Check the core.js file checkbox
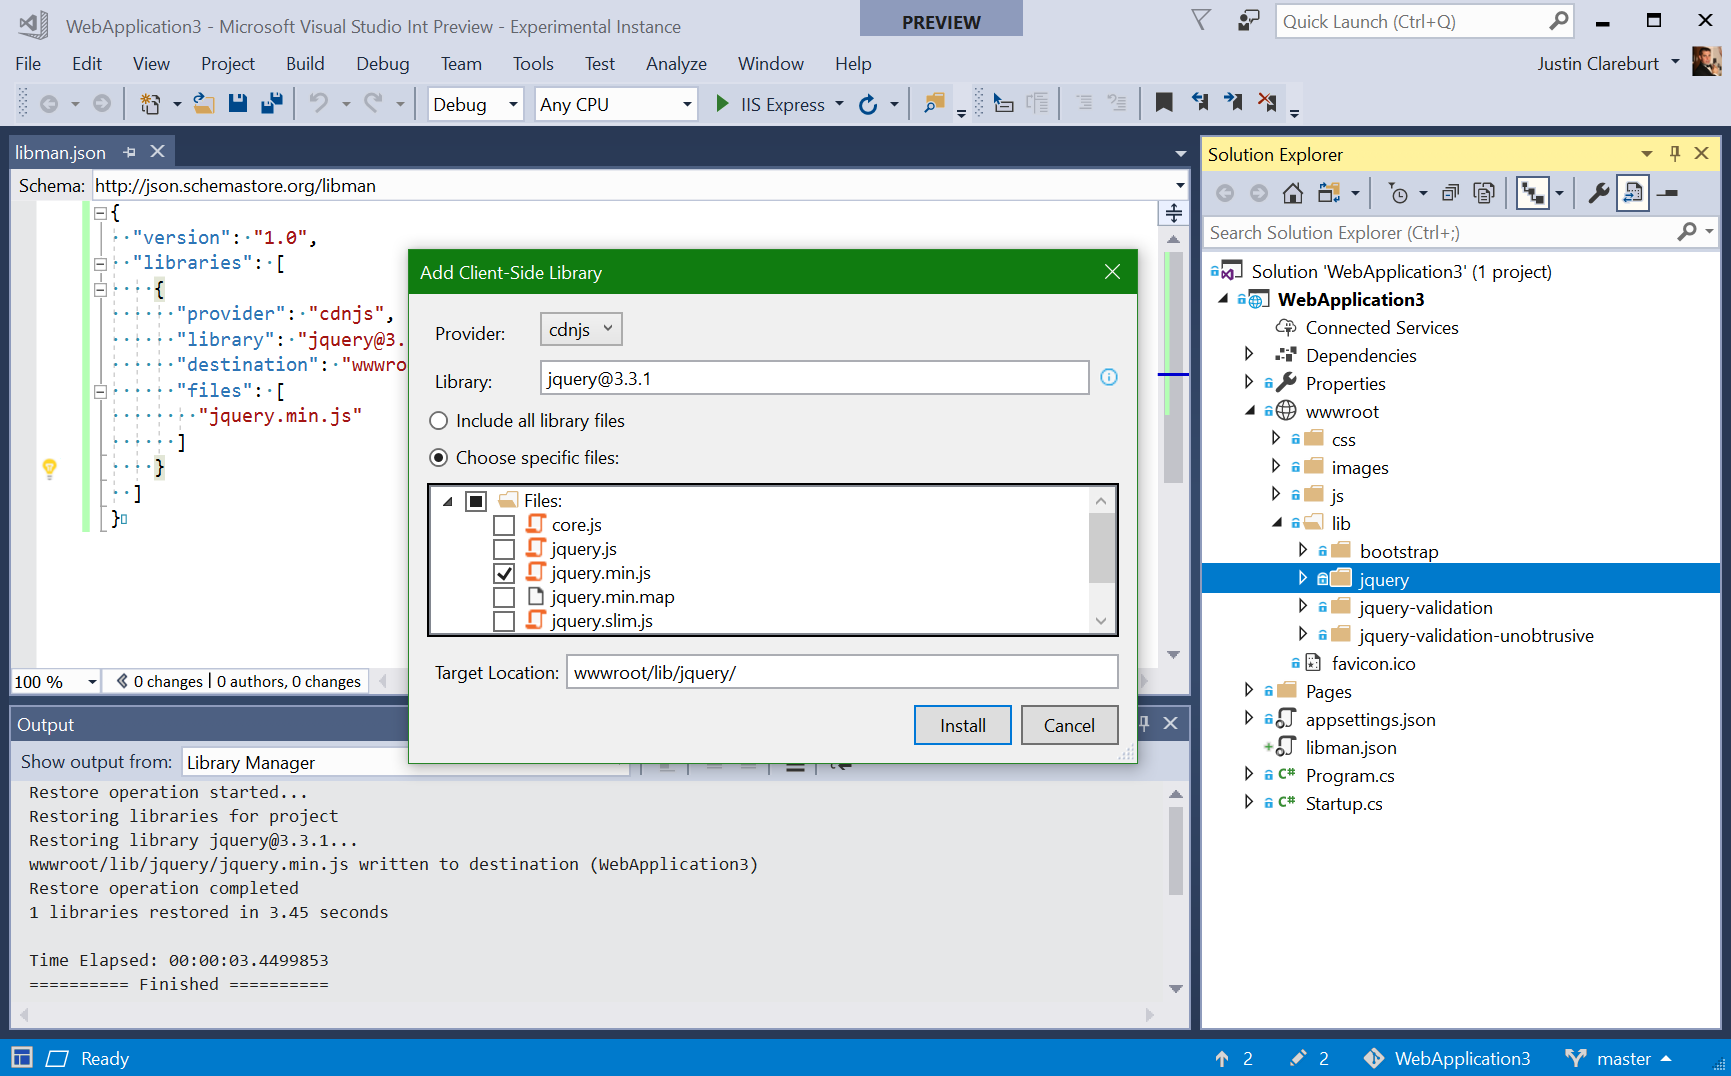This screenshot has height=1076, width=1731. tap(504, 524)
